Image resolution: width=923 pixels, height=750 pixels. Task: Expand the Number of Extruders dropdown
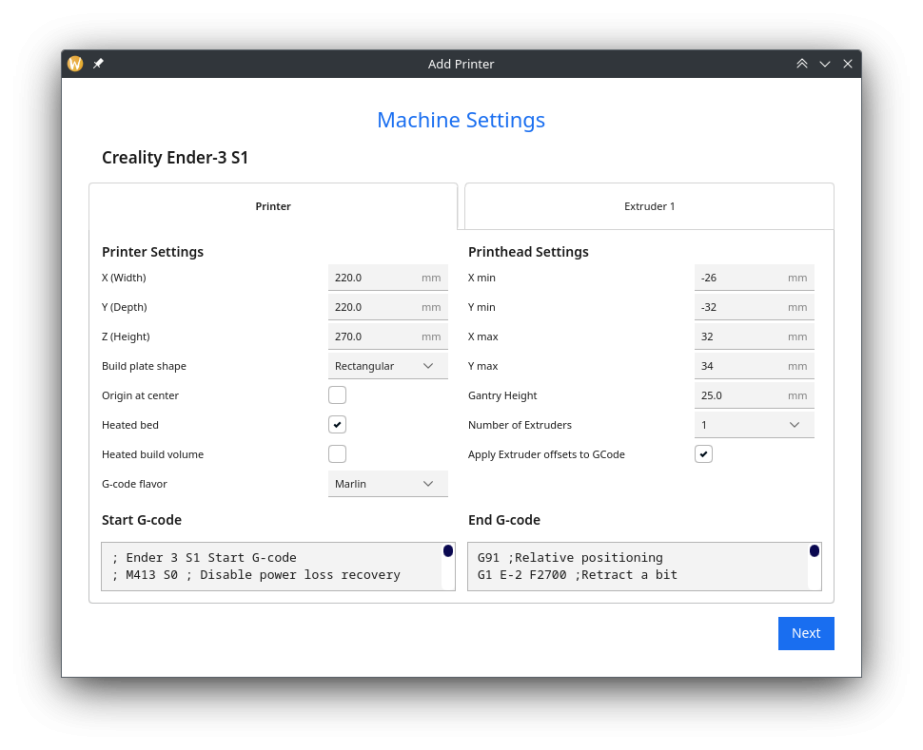pos(754,424)
